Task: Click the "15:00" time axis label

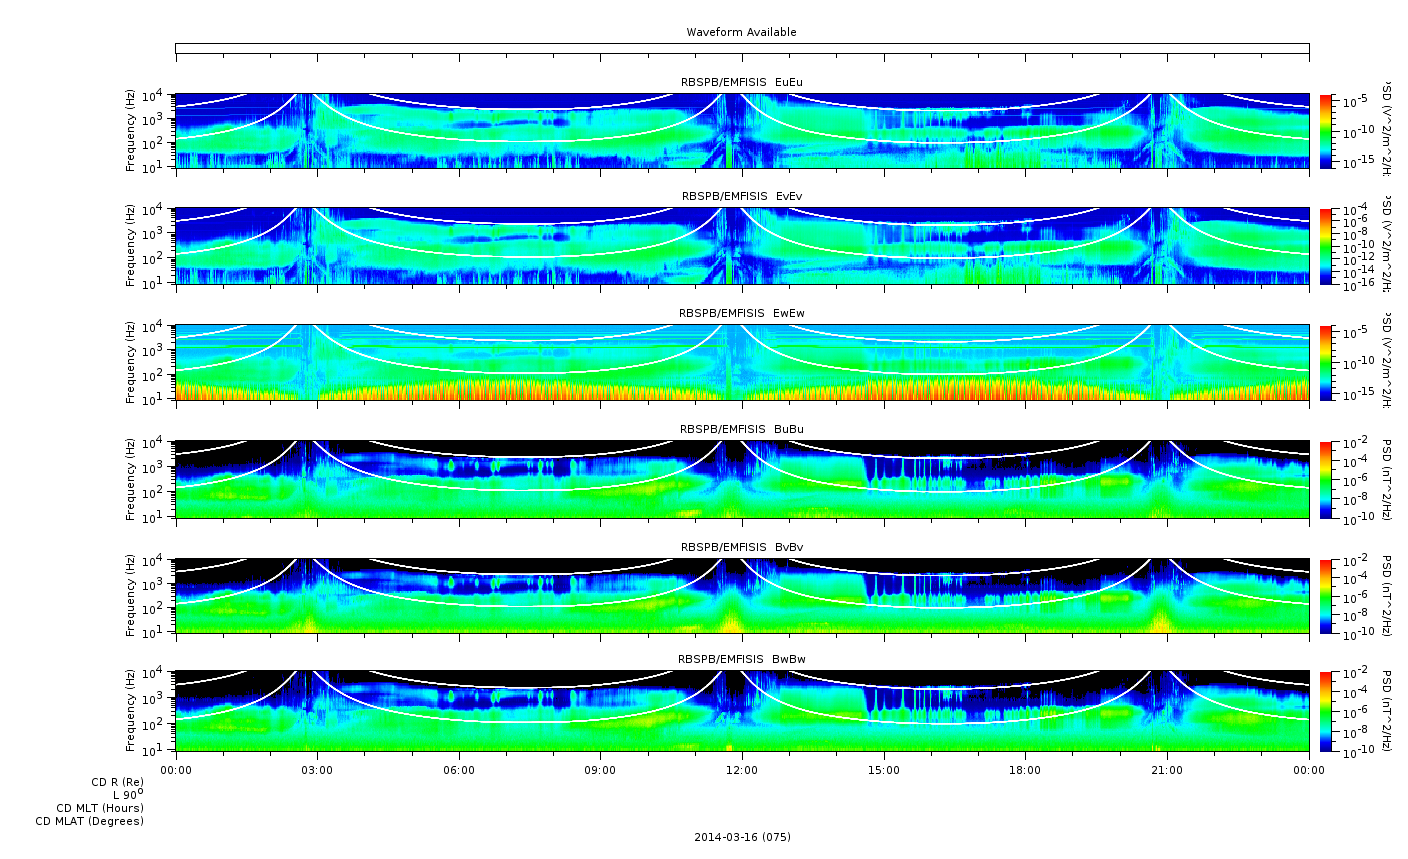Action: coord(884,770)
